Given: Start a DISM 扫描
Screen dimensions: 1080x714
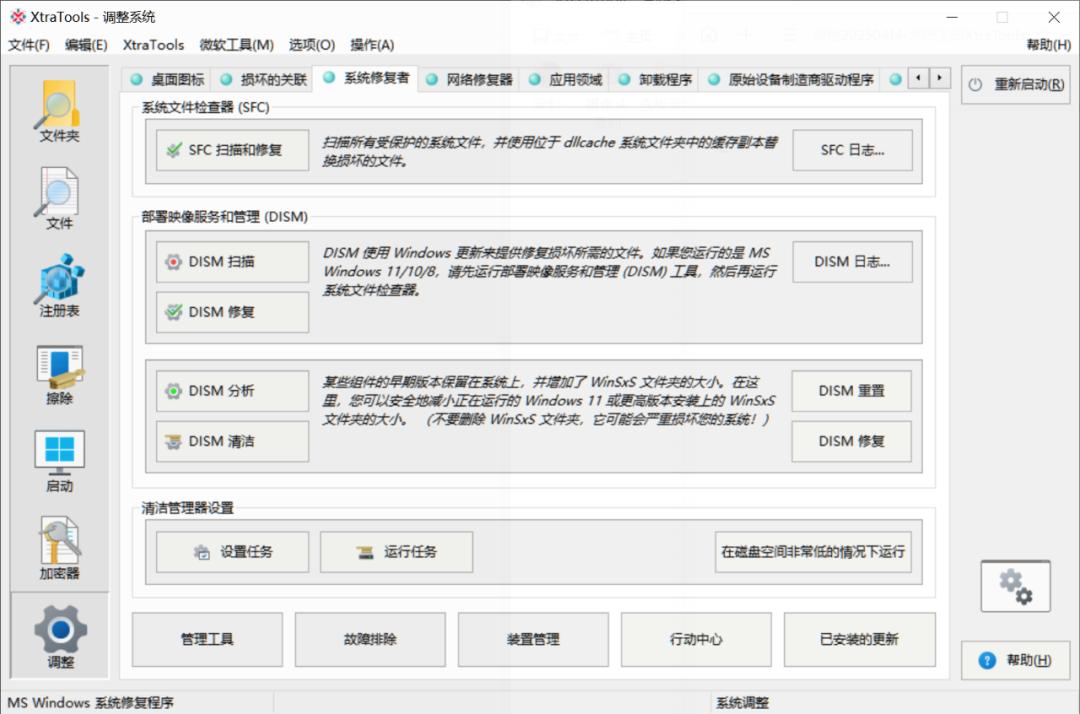Looking at the screenshot, I should [x=230, y=261].
